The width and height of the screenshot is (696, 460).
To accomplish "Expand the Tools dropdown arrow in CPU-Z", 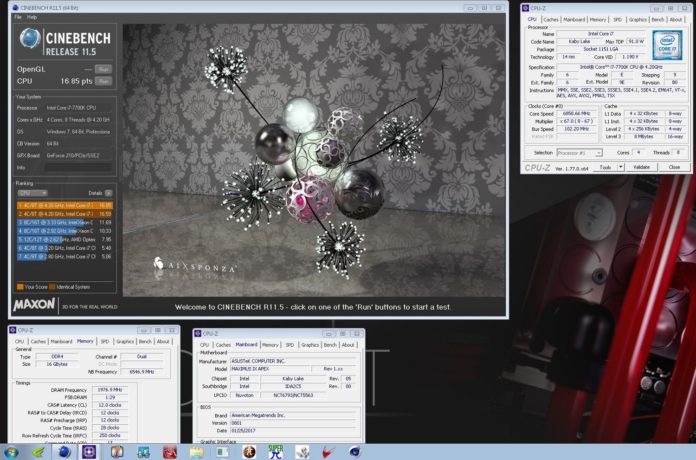I will pyautogui.click(x=621, y=167).
